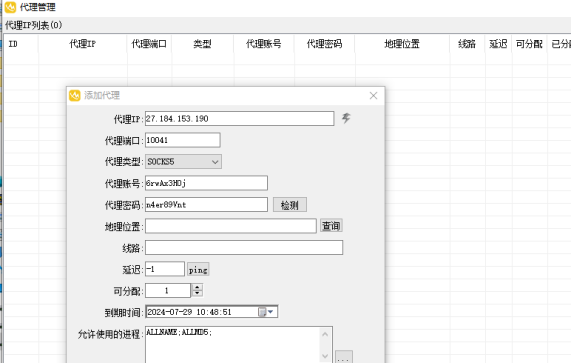Click the 代理IP列表(0) label
The width and height of the screenshot is (572, 363).
[x=34, y=26]
